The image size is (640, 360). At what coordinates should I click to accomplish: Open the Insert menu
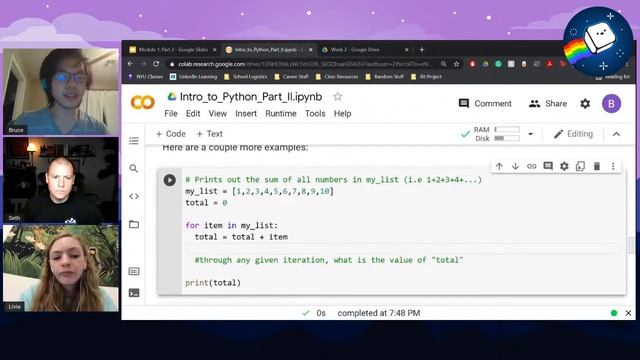(246, 113)
